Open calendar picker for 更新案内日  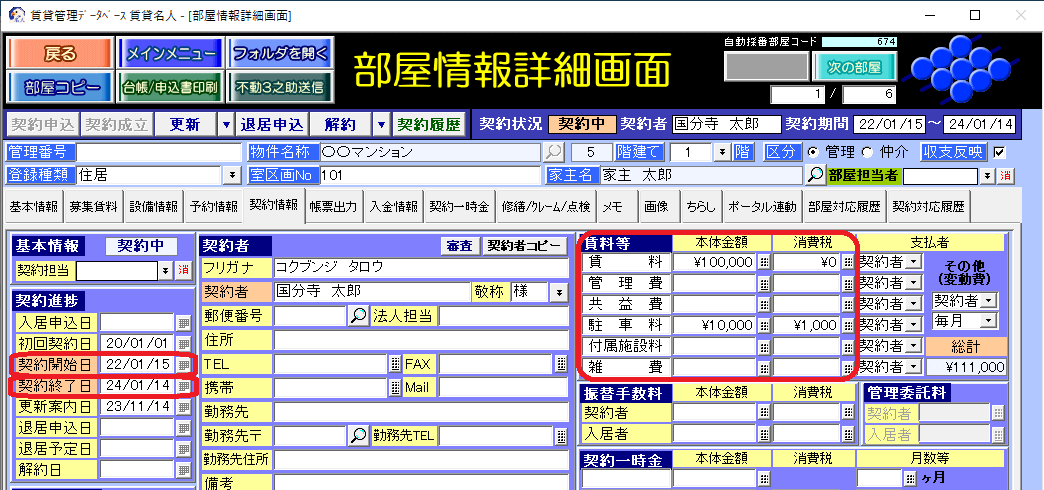point(183,408)
